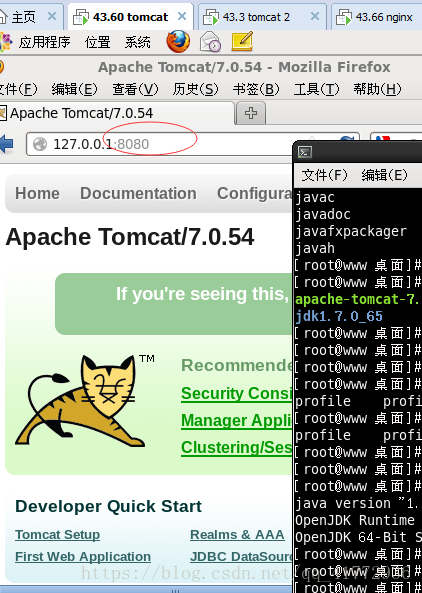The width and height of the screenshot is (422, 593).
Task: Switch to the 43.66 nginx VM tab
Action: (377, 17)
